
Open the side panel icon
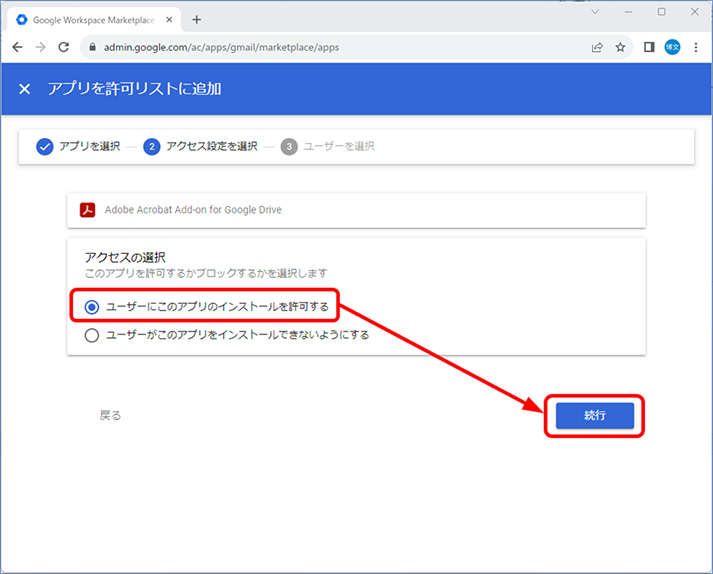tap(649, 47)
